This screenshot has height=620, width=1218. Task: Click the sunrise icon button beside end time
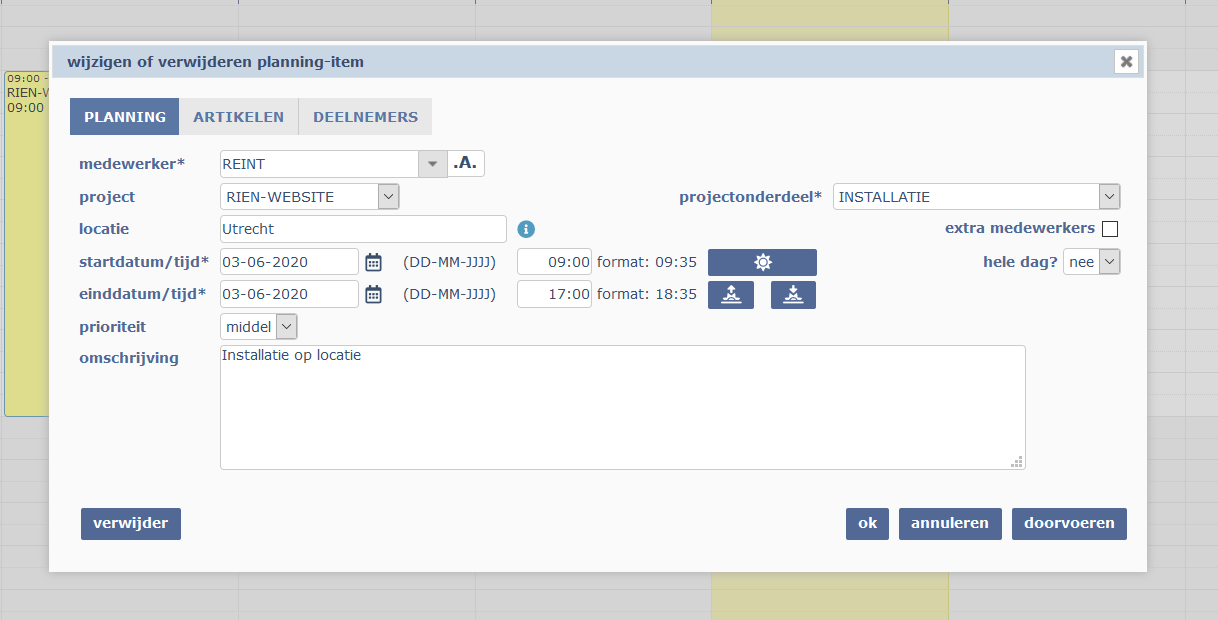730,295
